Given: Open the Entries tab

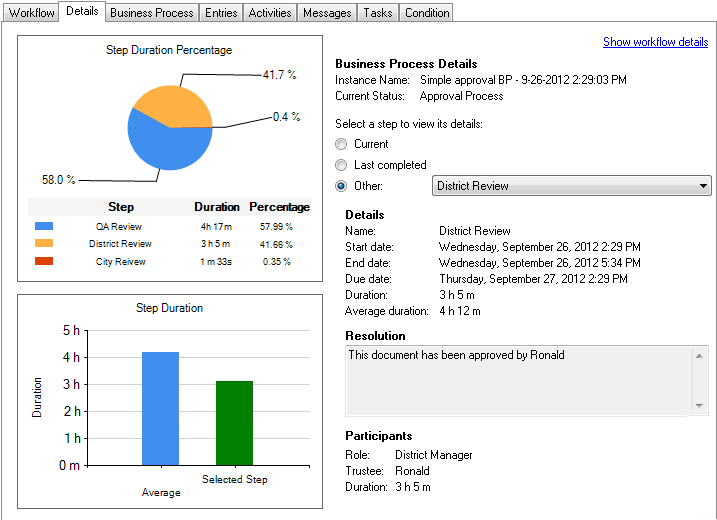Looking at the screenshot, I should pyautogui.click(x=221, y=13).
